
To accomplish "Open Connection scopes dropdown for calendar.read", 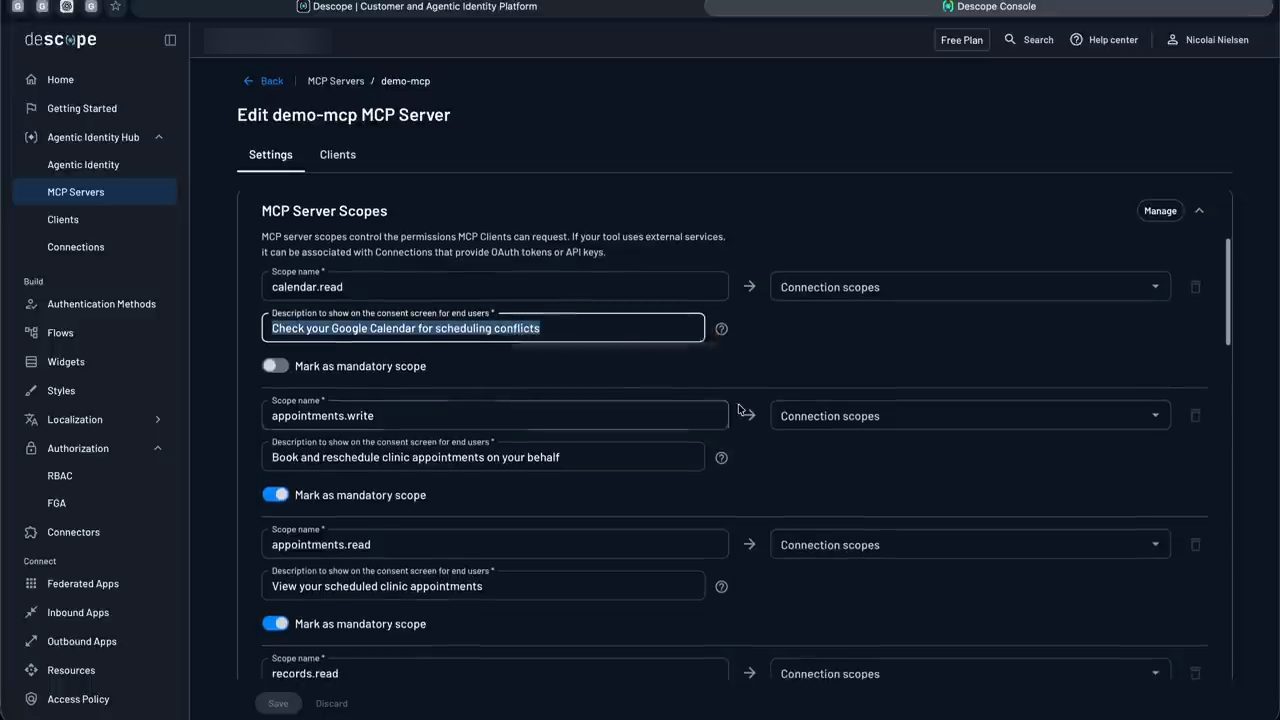I will pyautogui.click(x=970, y=287).
